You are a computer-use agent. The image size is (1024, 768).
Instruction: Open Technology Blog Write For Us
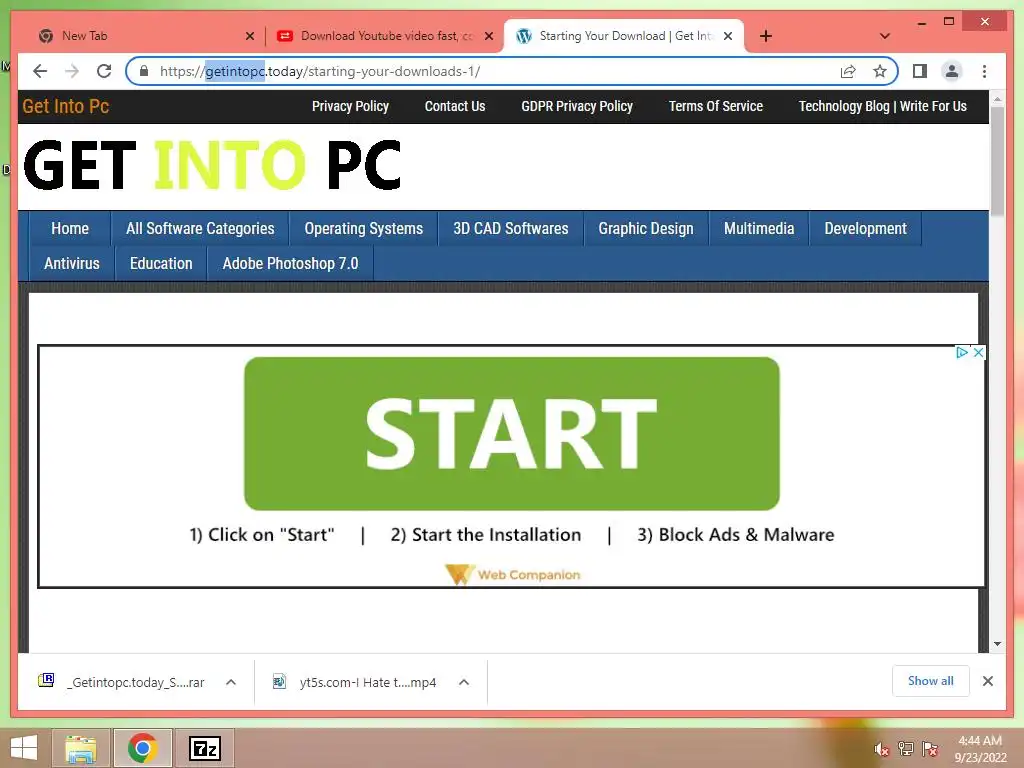882,106
